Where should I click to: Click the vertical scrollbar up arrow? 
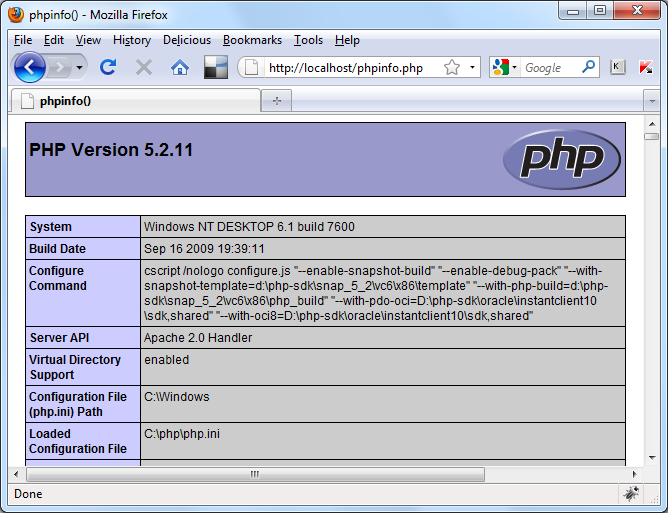click(x=652, y=124)
